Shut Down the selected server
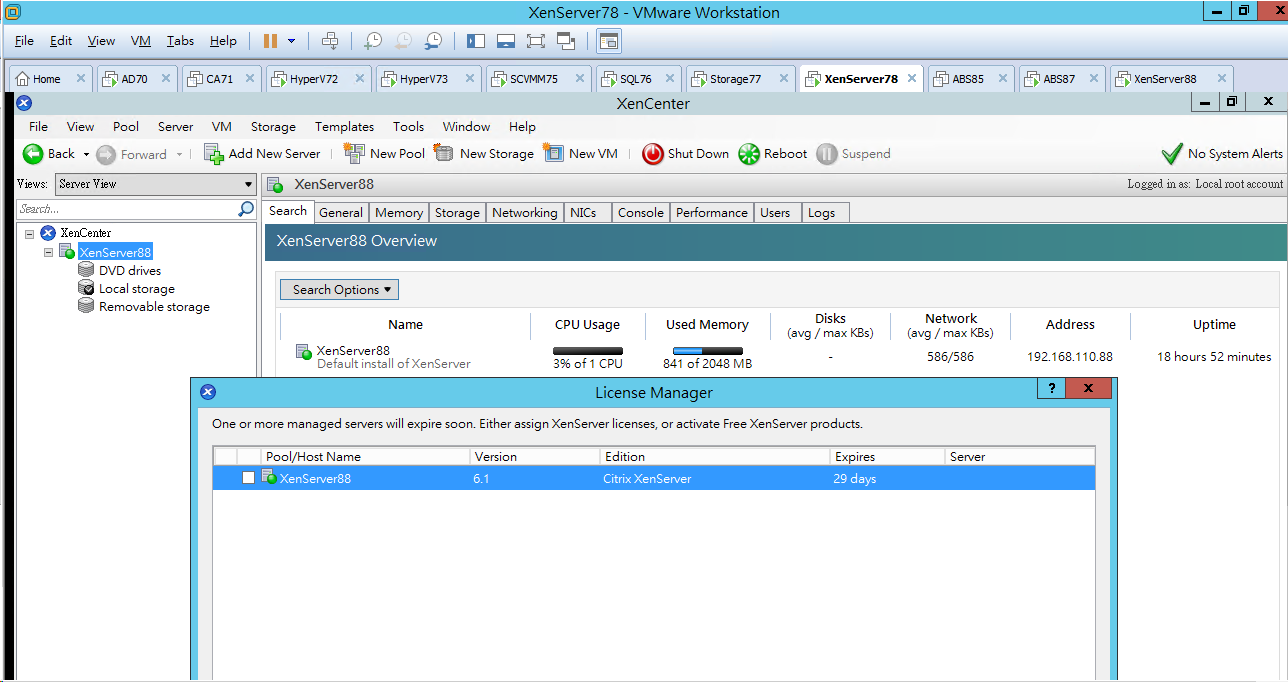This screenshot has width=1288, height=682. (686, 154)
